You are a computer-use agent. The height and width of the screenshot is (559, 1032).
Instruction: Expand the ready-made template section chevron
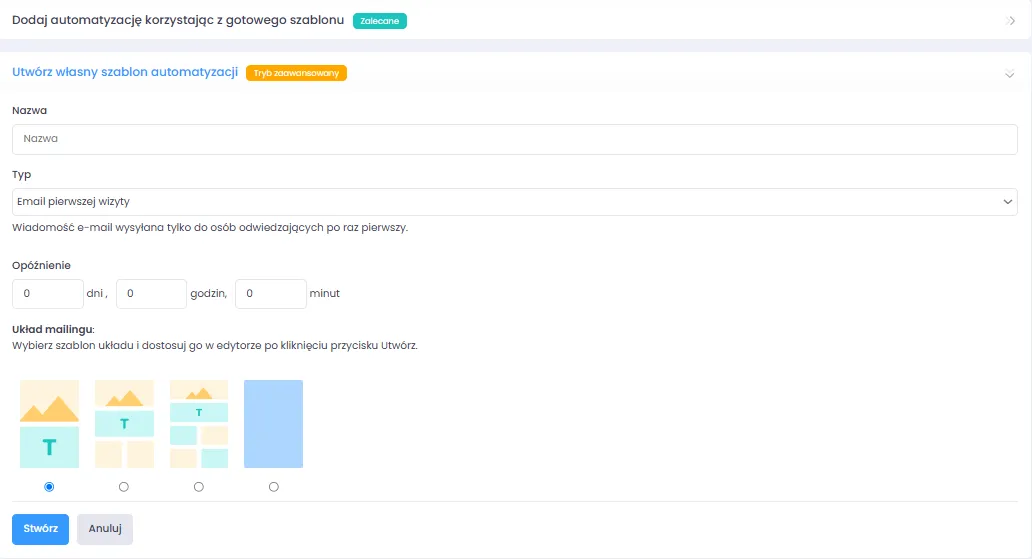coord(1010,21)
